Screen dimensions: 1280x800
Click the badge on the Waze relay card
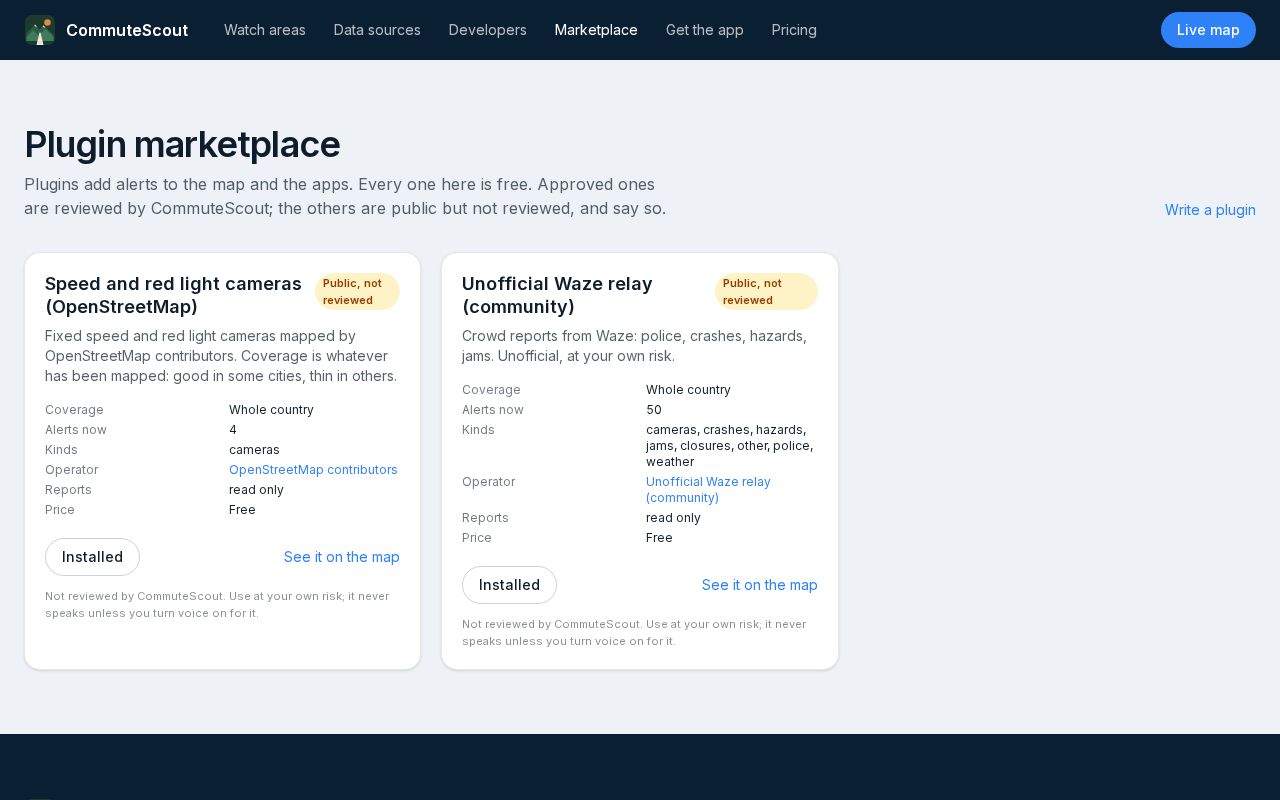coord(766,292)
